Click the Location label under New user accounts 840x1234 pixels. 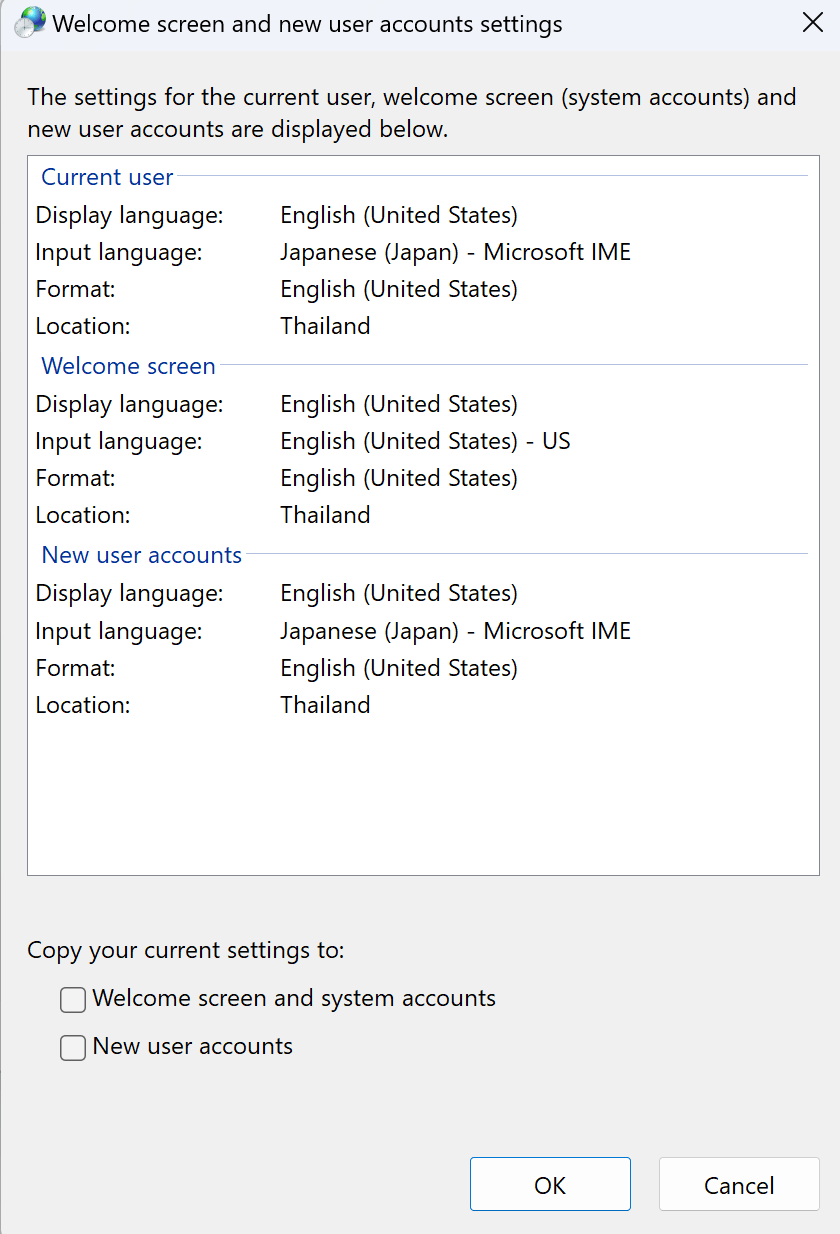tap(83, 705)
